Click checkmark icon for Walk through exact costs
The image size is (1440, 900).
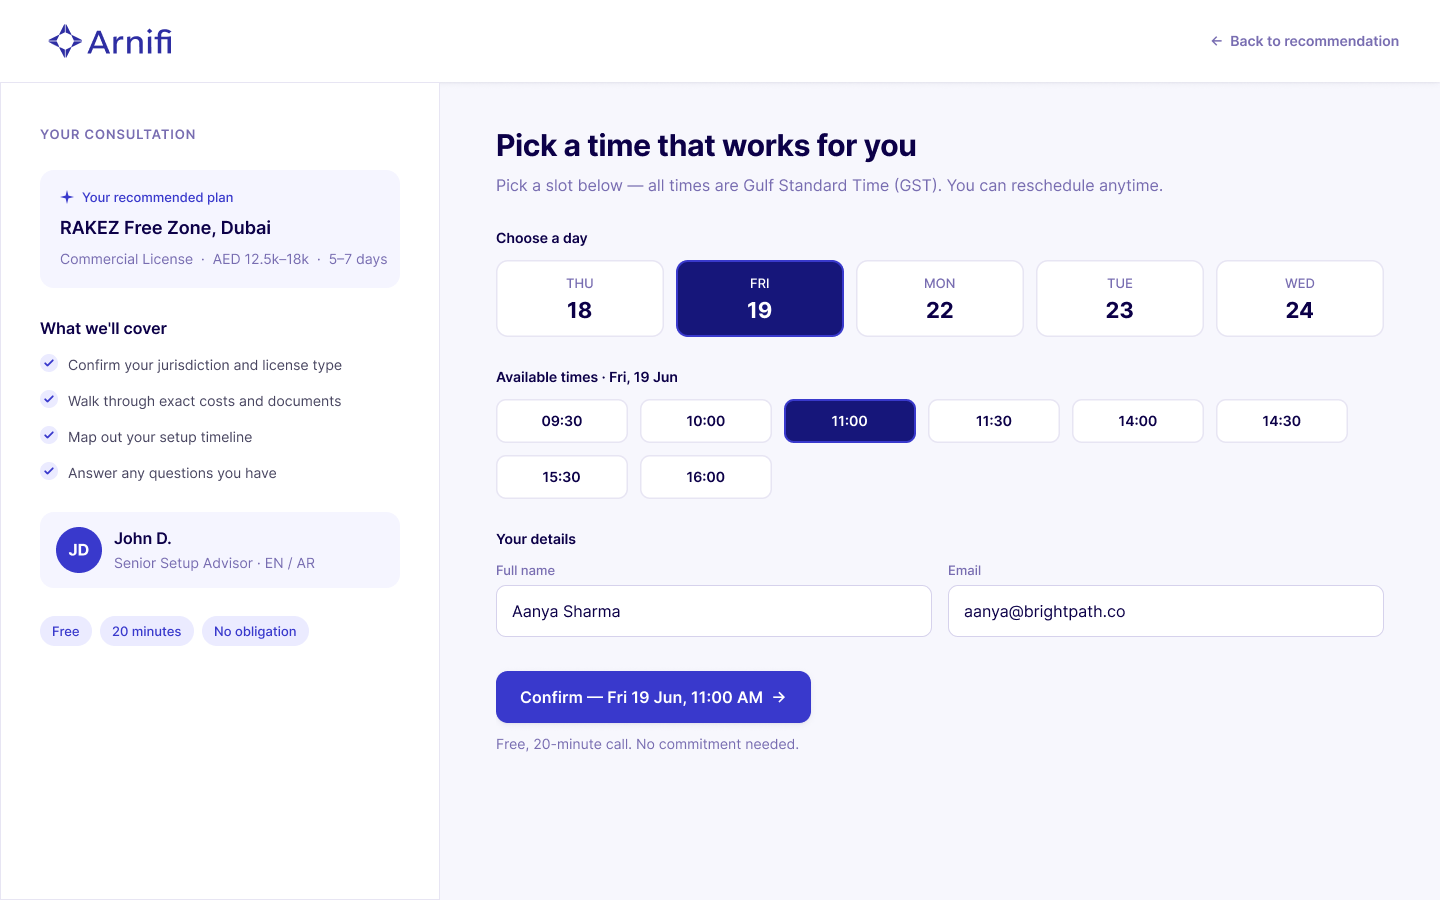[49, 399]
